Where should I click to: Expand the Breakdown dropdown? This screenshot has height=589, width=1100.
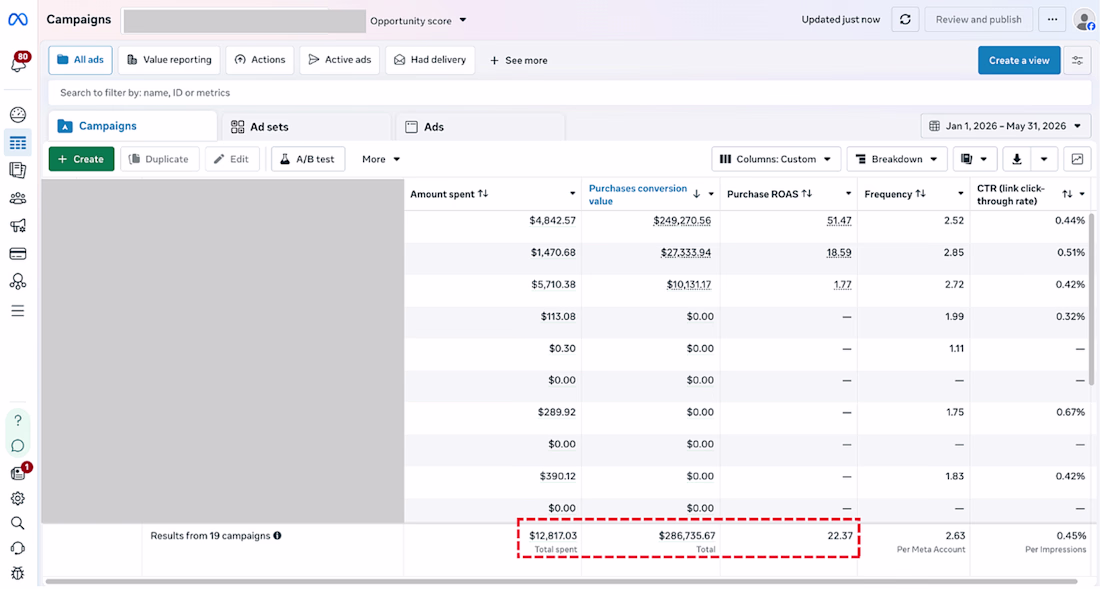pyautogui.click(x=897, y=159)
